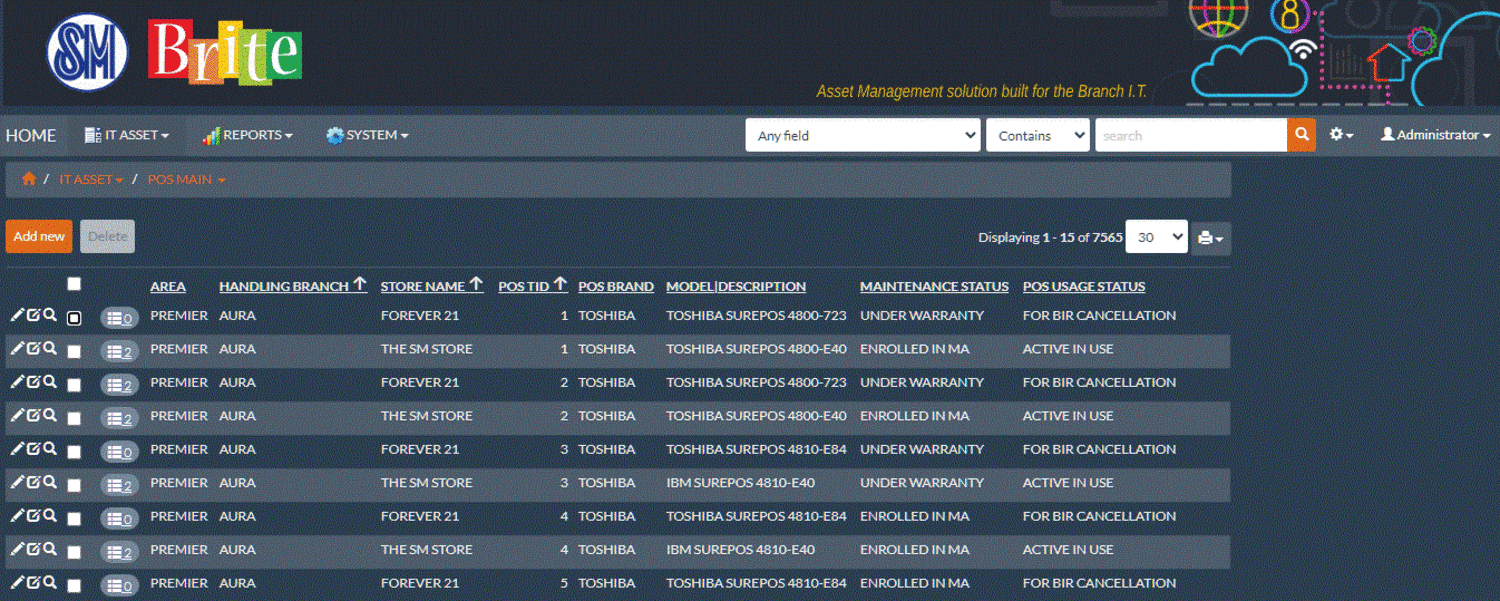View the Forever 21 POS TID 2 record
The image size is (1500, 601).
click(50, 382)
